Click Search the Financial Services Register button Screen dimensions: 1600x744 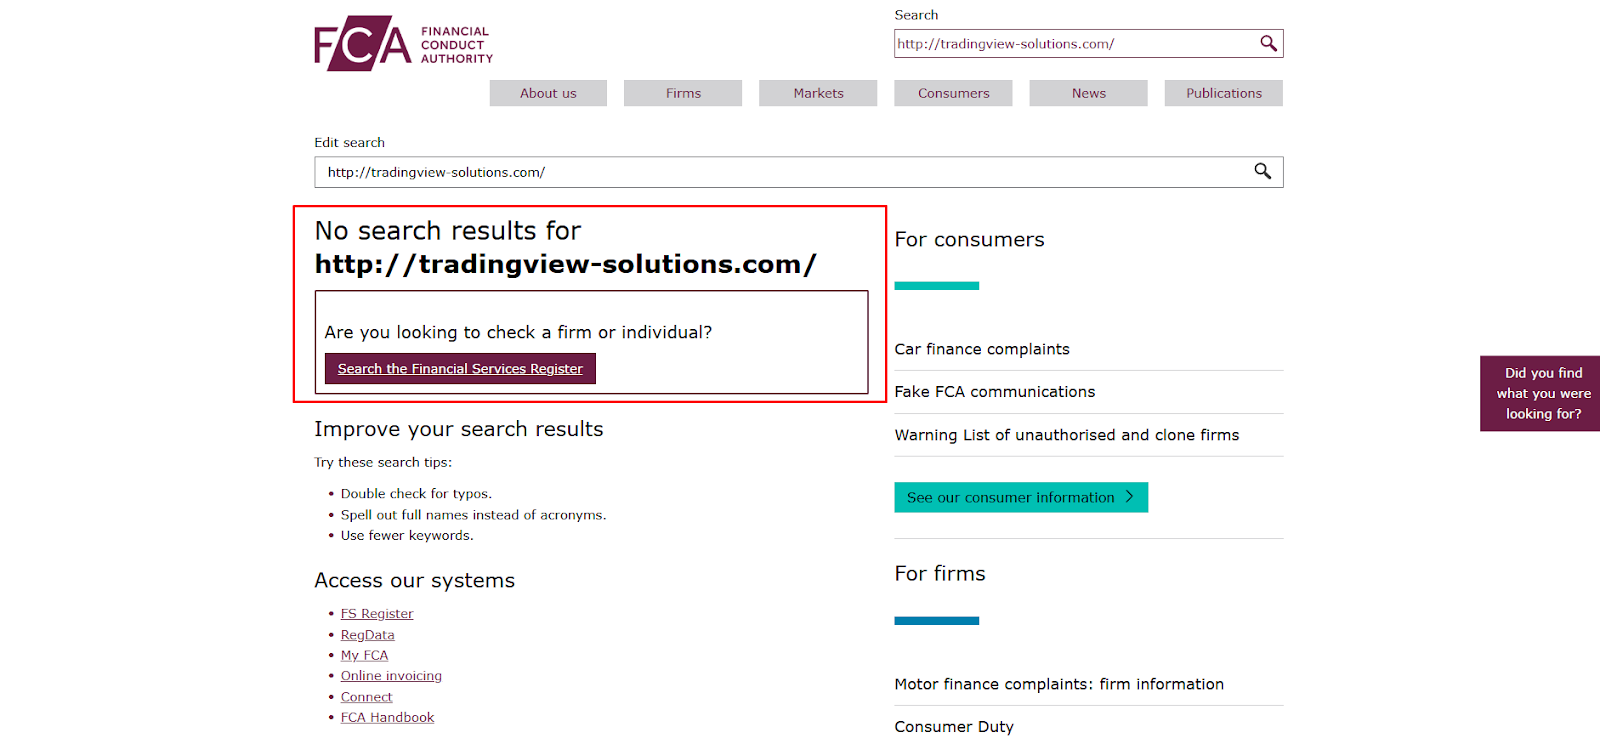point(460,369)
